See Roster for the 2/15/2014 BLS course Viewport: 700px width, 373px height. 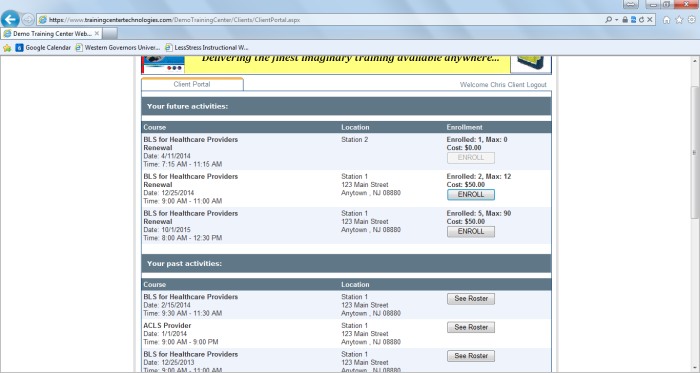click(471, 298)
